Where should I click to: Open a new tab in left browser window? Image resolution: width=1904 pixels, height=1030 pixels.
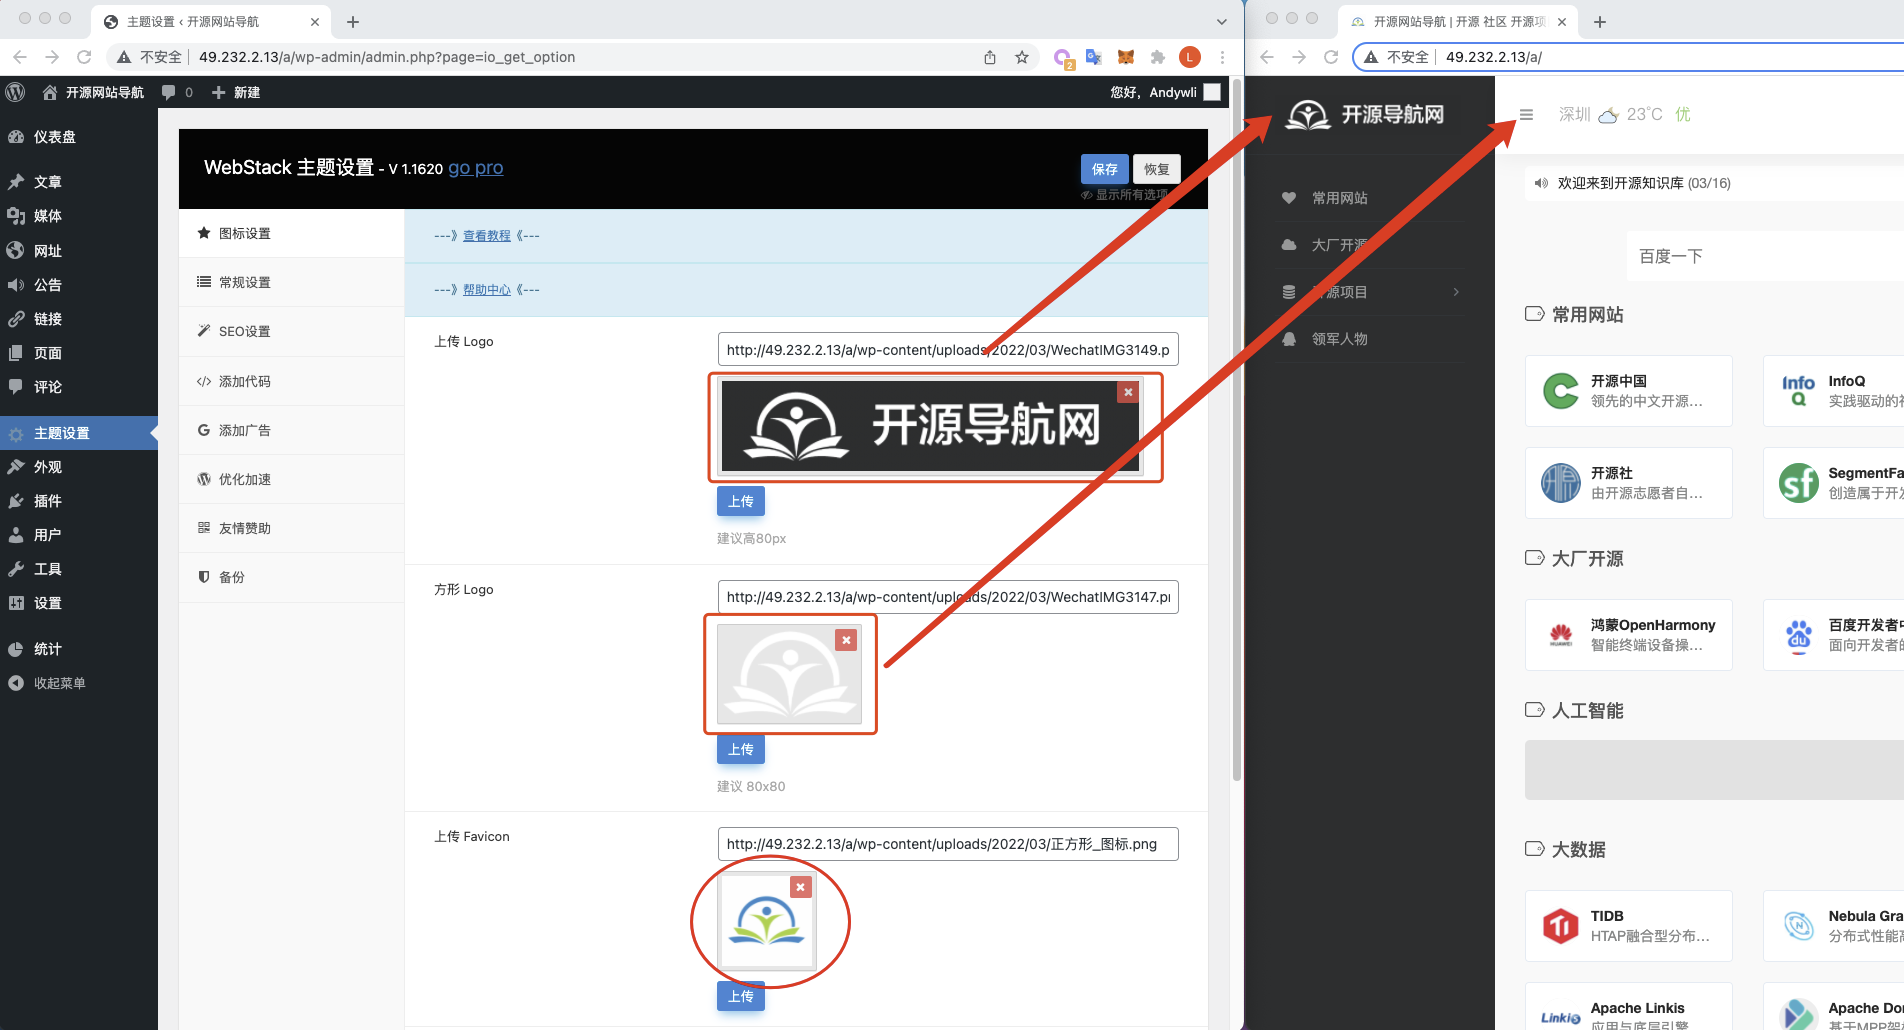tap(353, 22)
